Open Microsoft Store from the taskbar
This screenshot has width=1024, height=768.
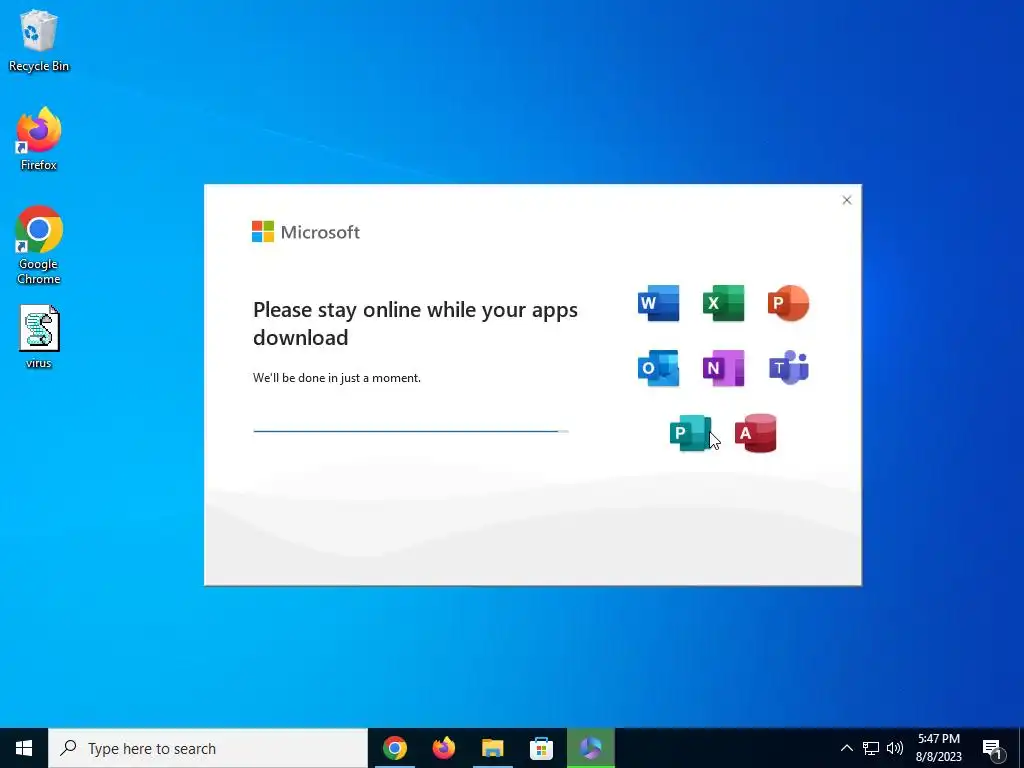[541, 748]
